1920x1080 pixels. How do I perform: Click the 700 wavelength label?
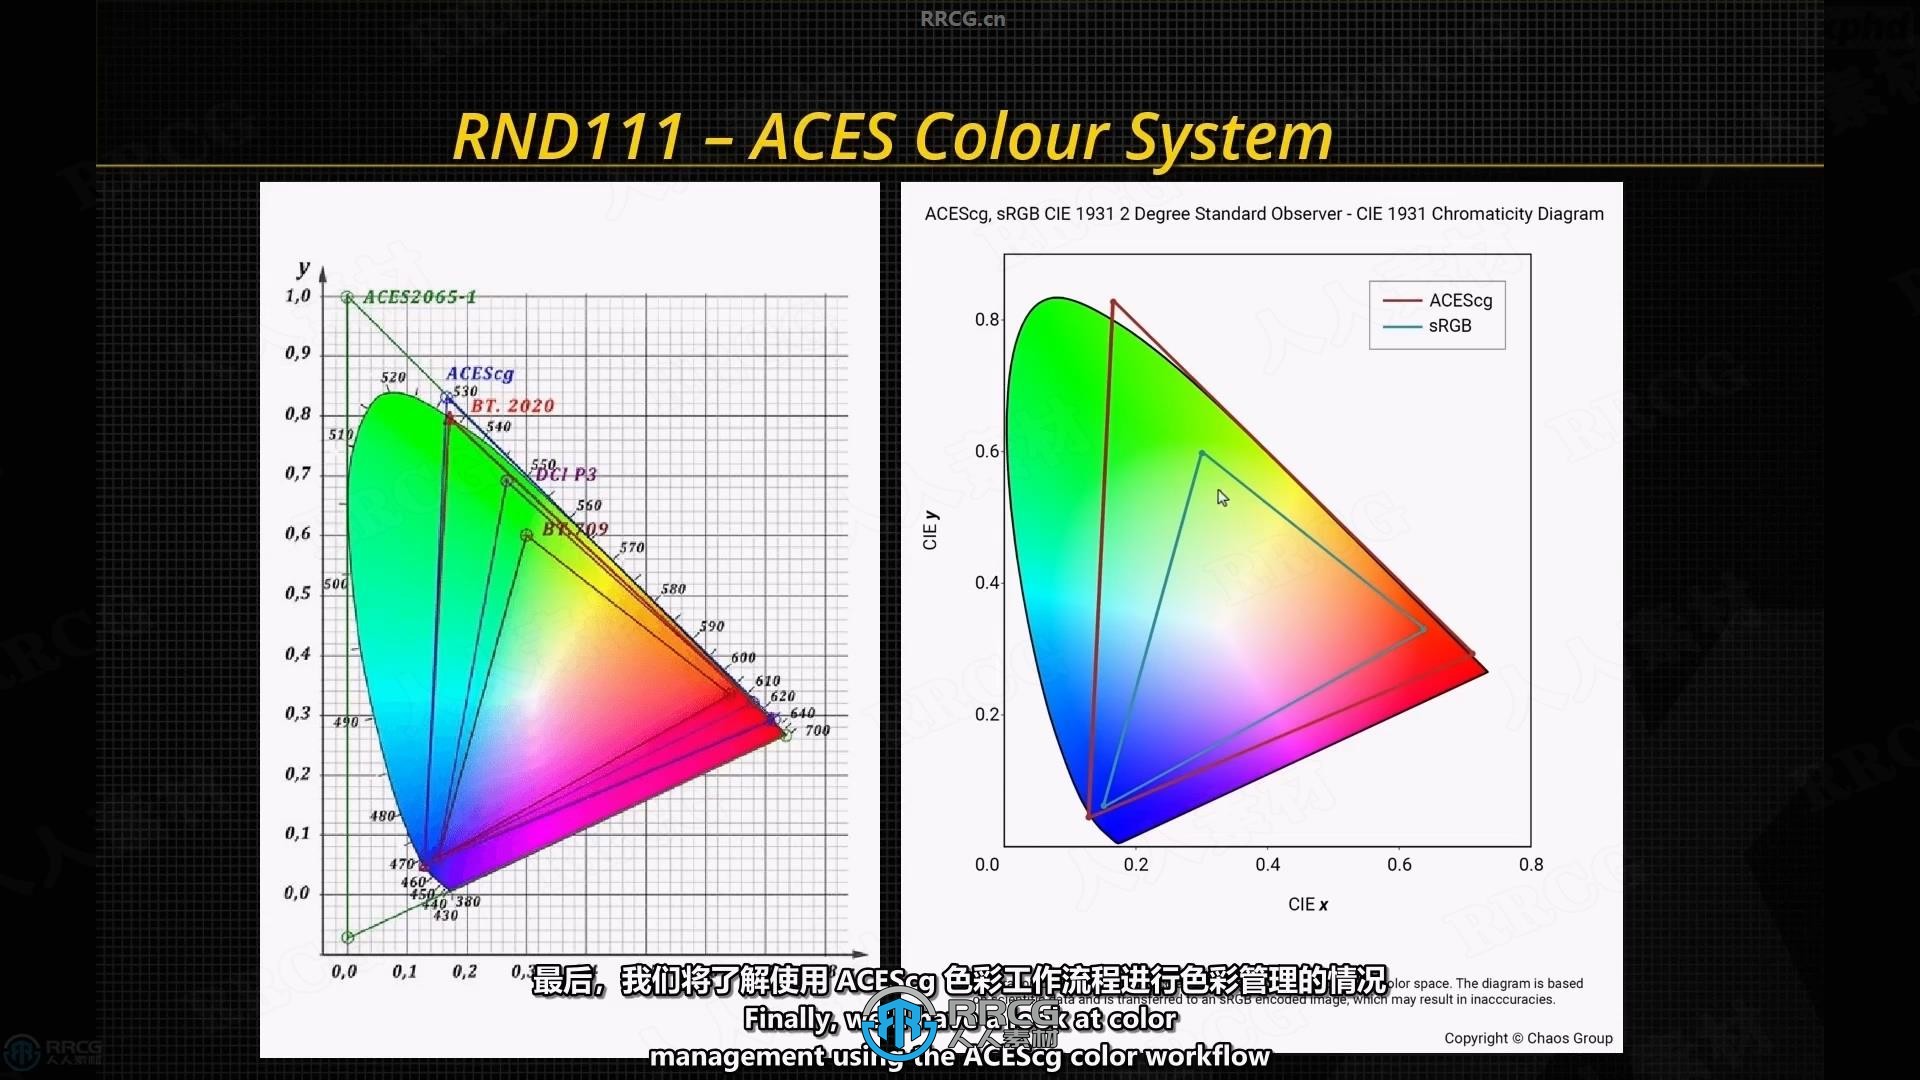(x=817, y=730)
